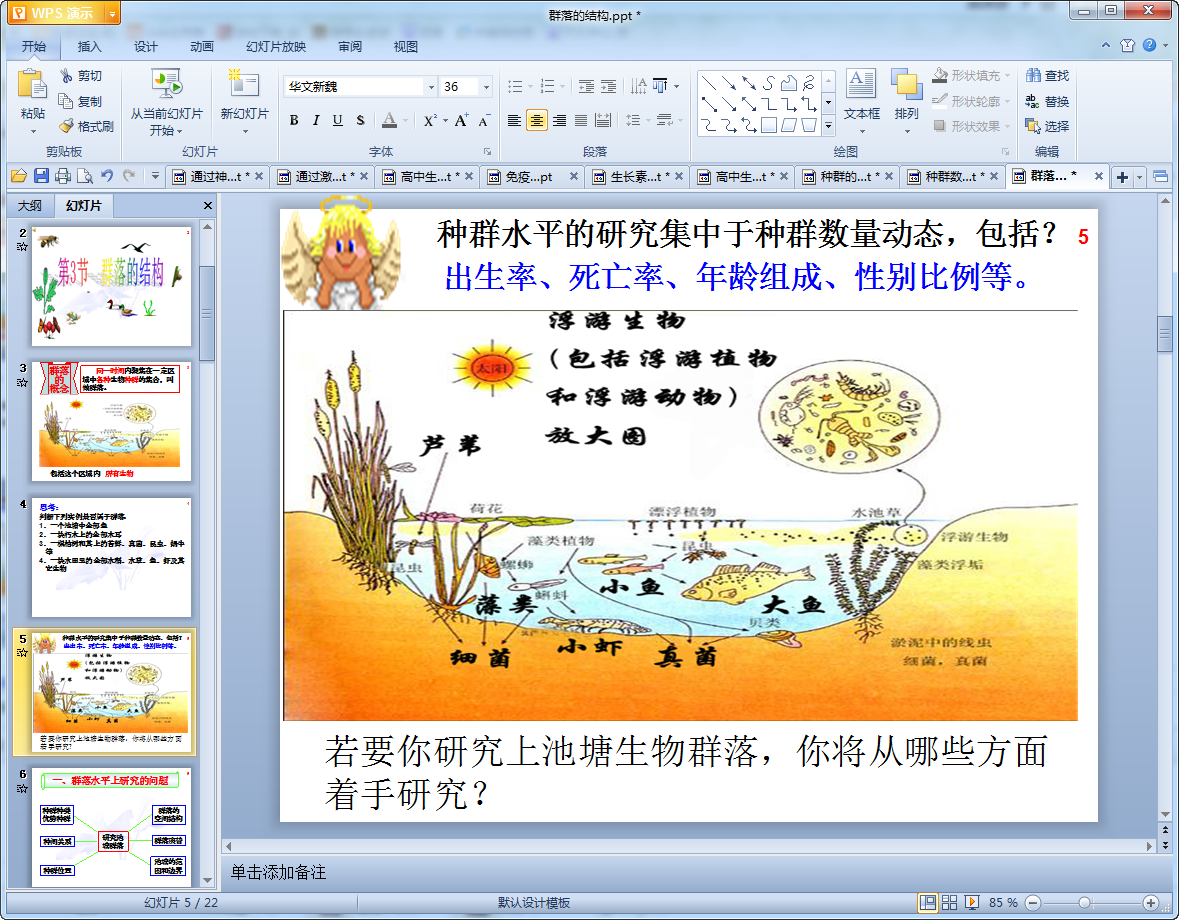Image resolution: width=1179 pixels, height=920 pixels.
Task: Toggle Italic formatting
Action: [316, 120]
